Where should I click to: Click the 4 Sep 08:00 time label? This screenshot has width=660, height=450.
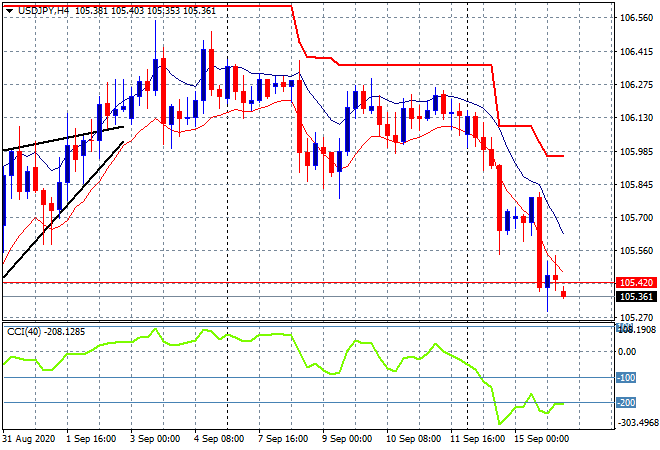(x=219, y=439)
